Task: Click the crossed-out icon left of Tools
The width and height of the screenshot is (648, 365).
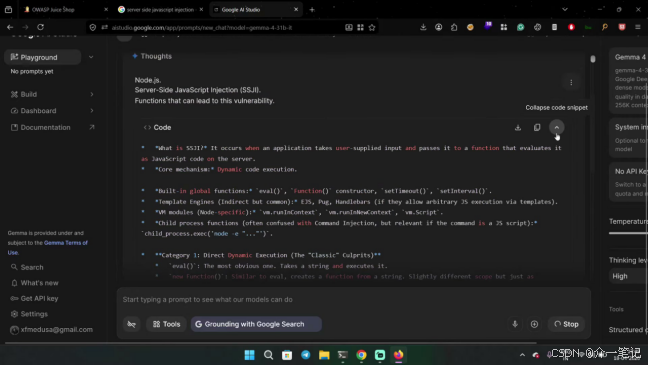Action: tap(131, 324)
